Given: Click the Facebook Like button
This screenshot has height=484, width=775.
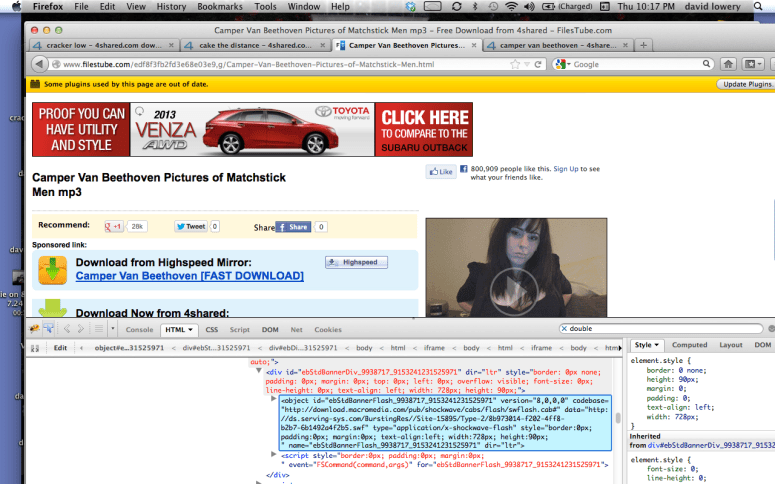Looking at the screenshot, I should [x=441, y=172].
